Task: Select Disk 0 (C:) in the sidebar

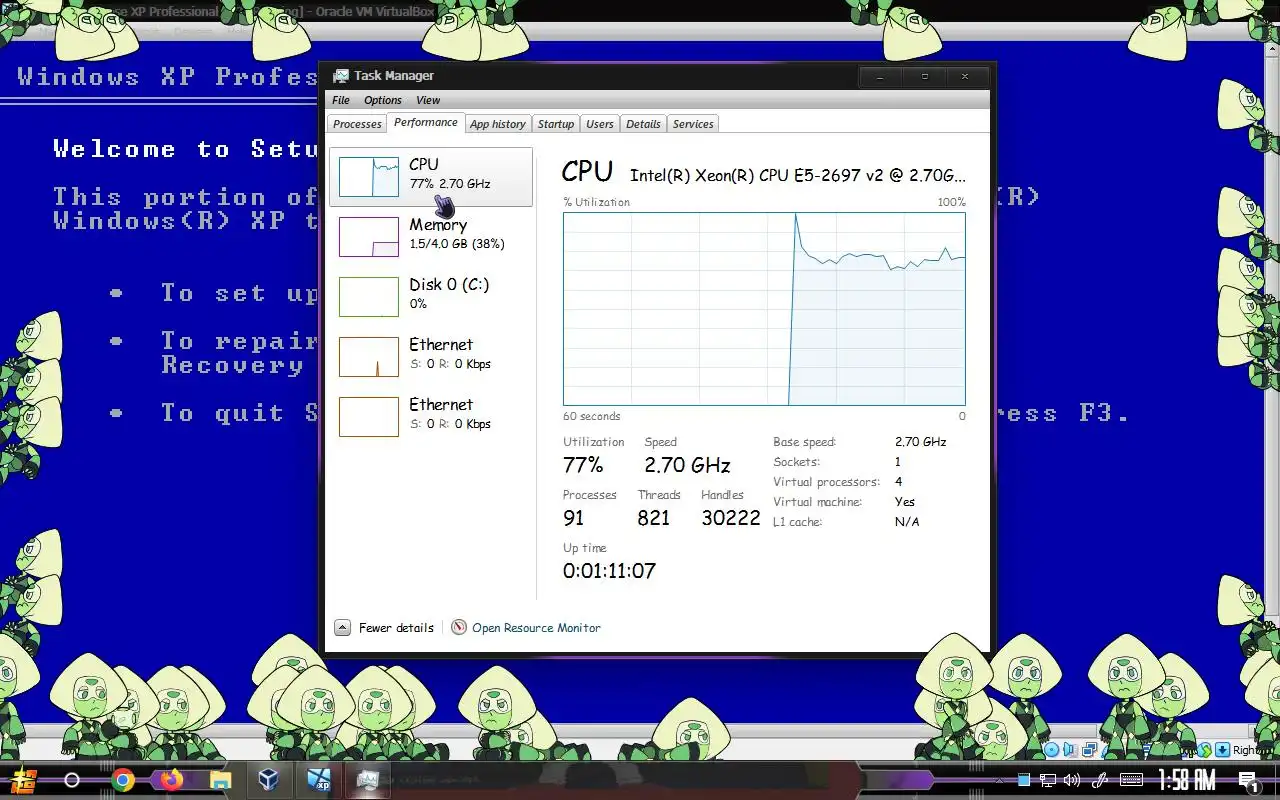Action: pos(431,296)
